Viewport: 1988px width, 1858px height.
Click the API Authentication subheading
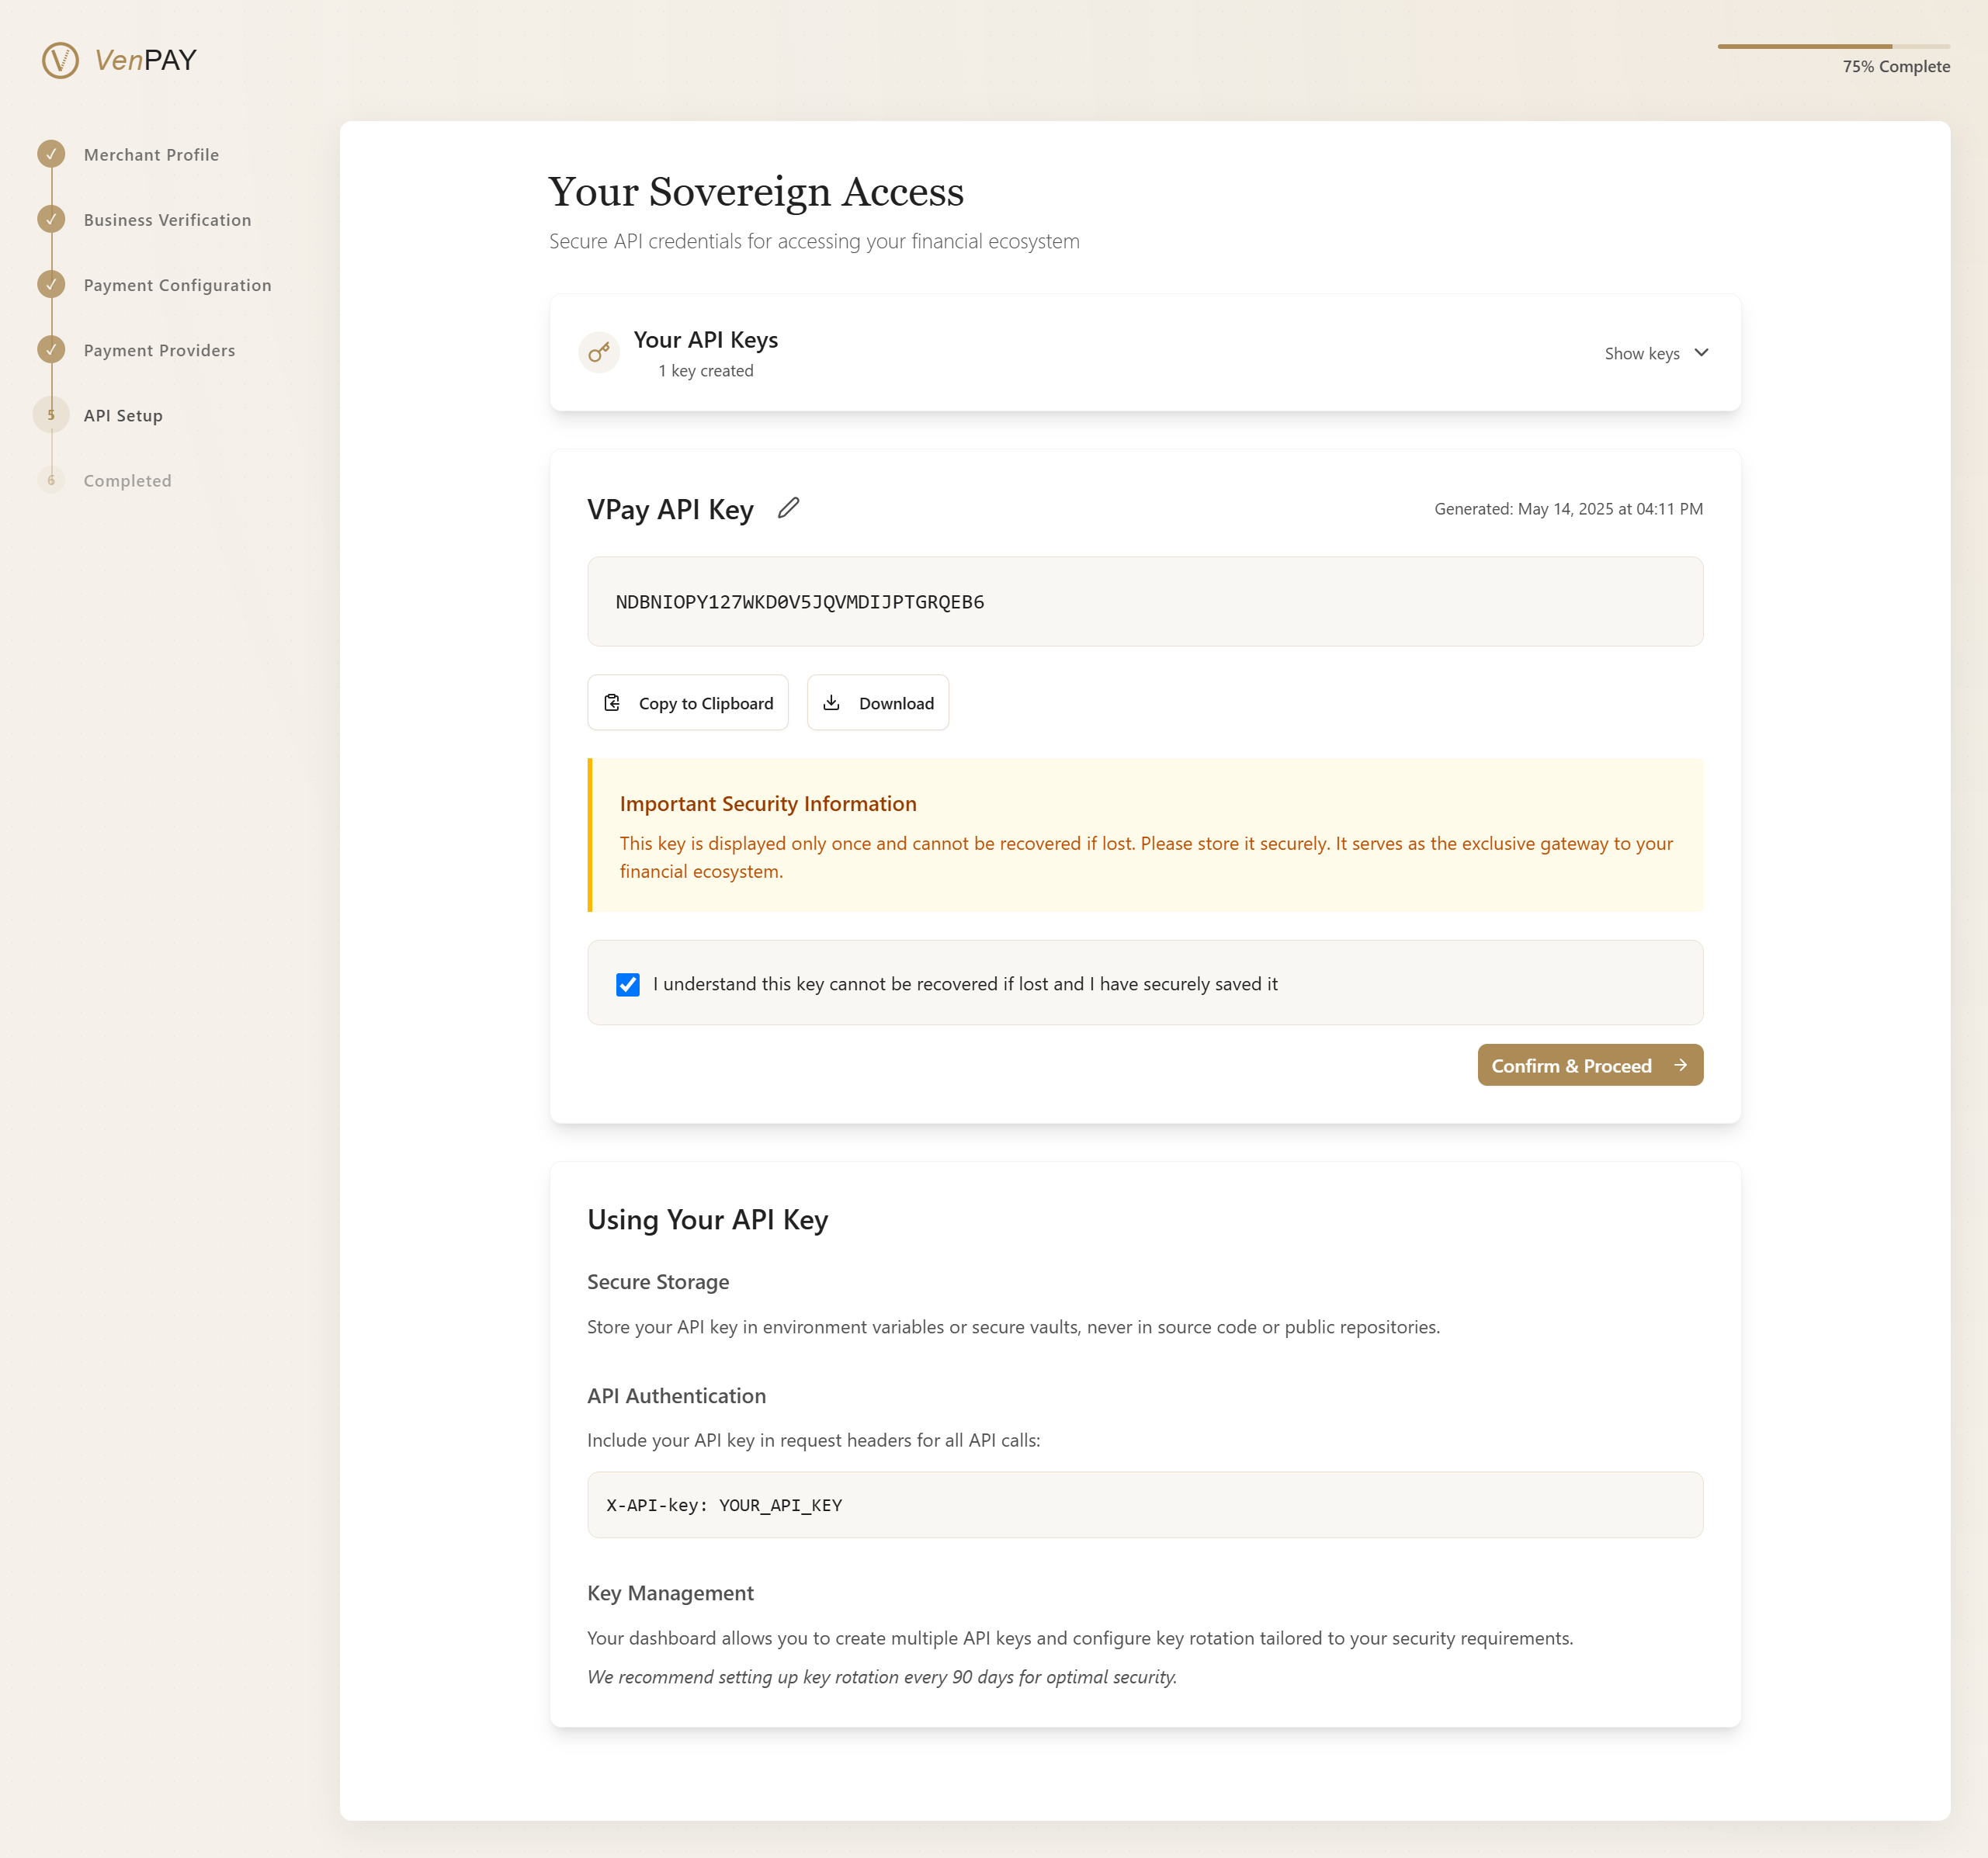[677, 1396]
